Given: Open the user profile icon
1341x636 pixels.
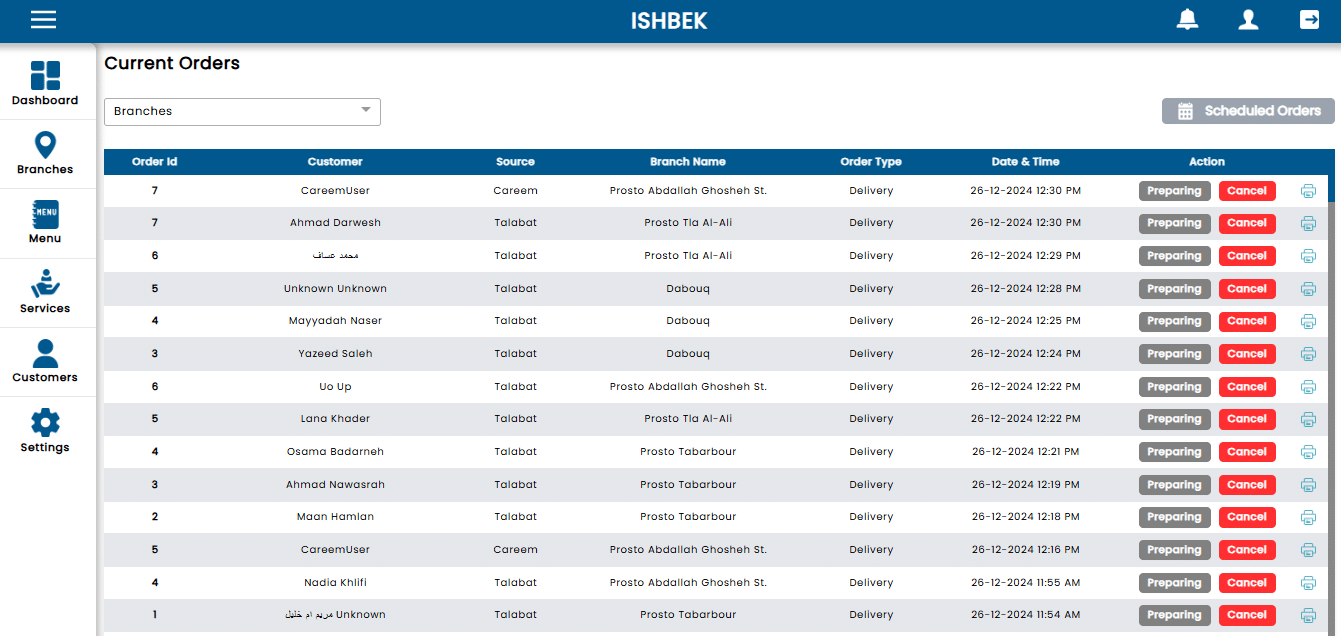Looking at the screenshot, I should 1248,20.
